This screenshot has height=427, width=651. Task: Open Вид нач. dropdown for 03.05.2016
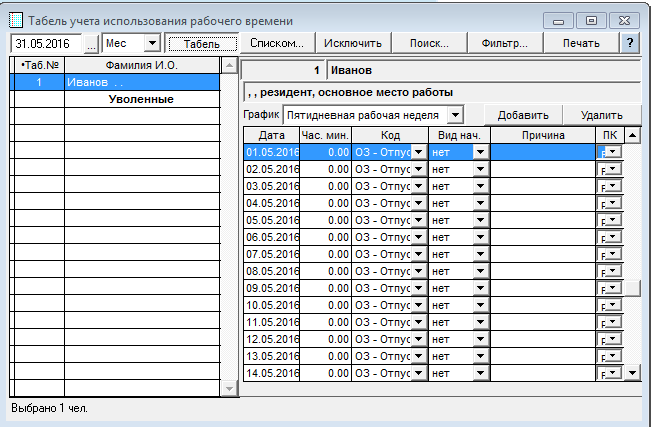point(480,186)
